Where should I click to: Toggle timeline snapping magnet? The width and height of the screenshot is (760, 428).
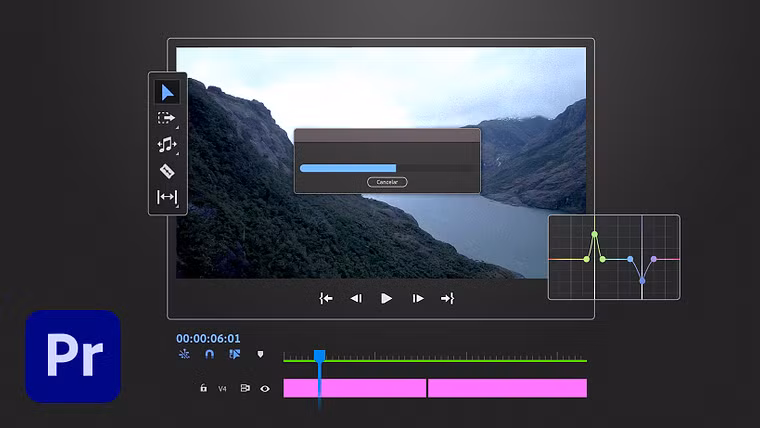tap(209, 354)
